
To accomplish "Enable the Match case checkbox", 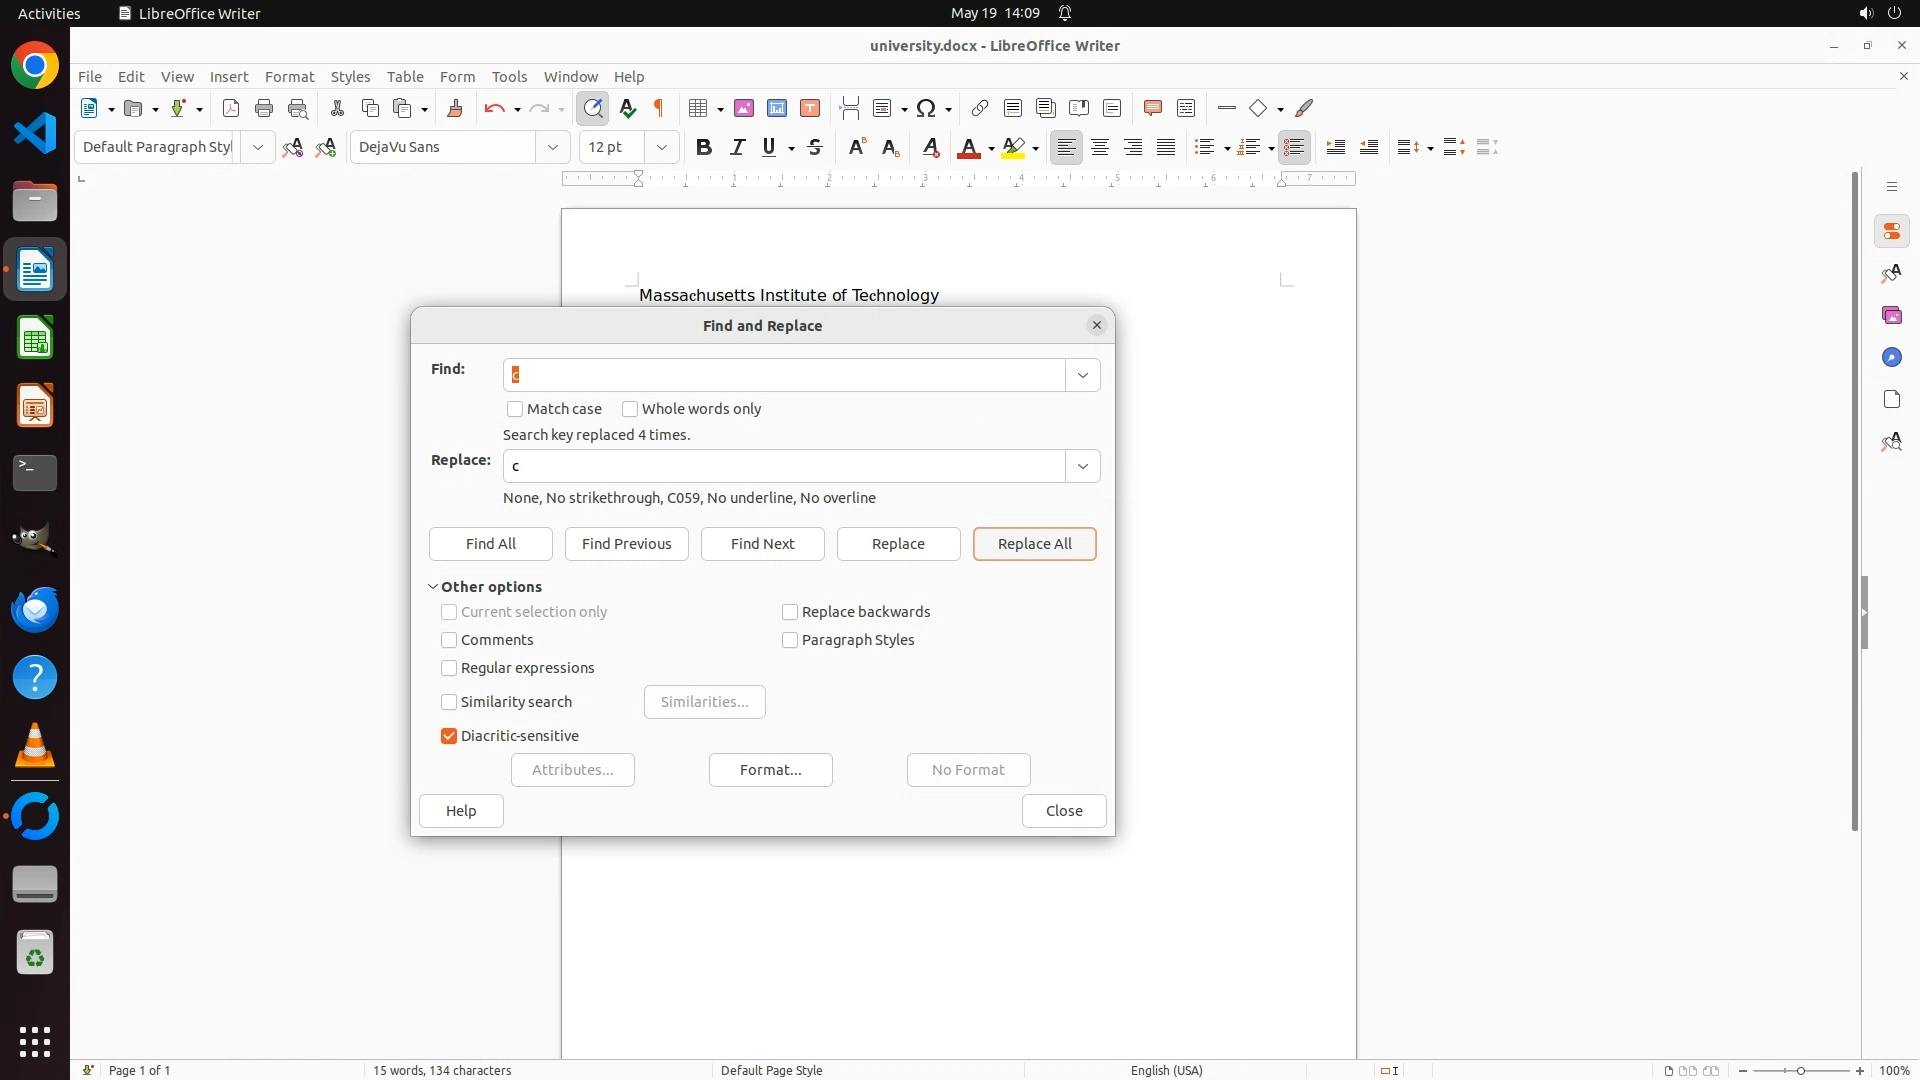I will pyautogui.click(x=515, y=409).
